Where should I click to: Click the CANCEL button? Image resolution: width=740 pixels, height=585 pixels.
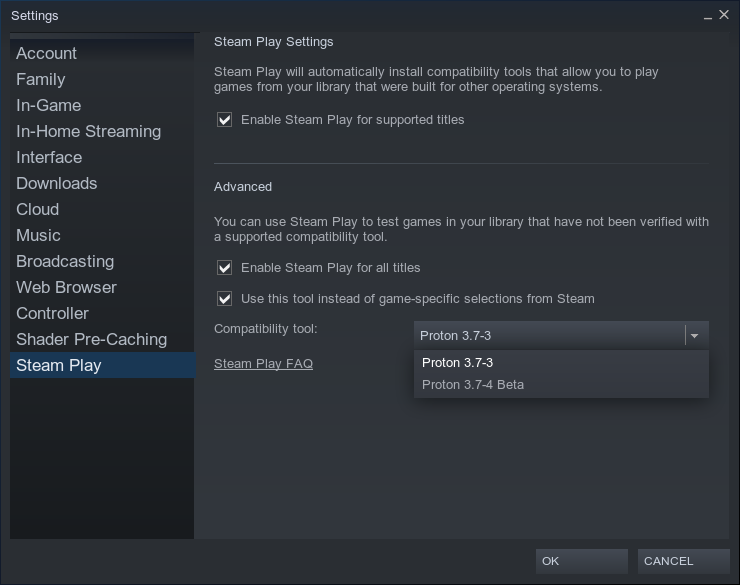pyautogui.click(x=683, y=561)
